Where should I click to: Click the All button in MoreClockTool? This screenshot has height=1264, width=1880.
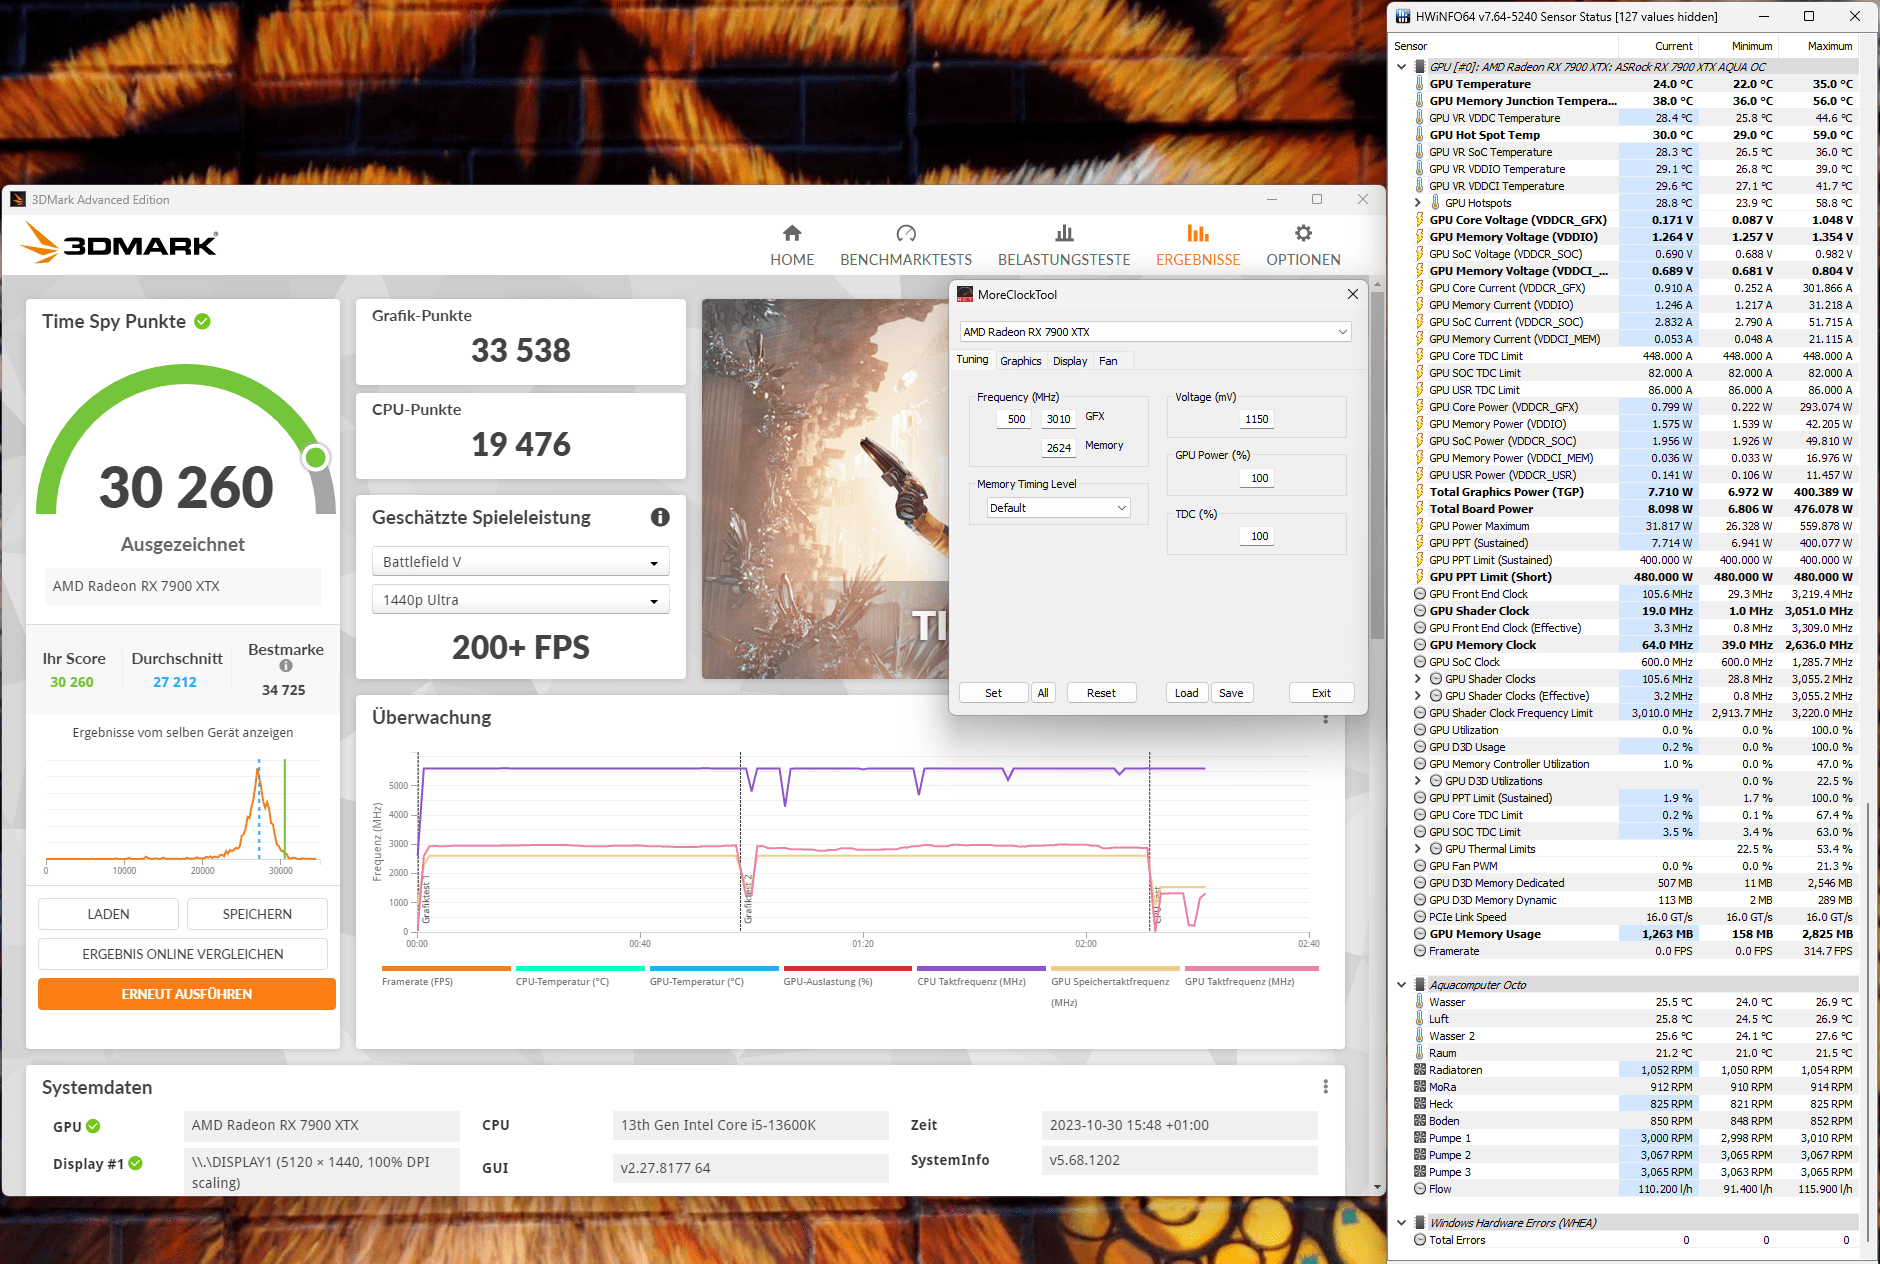click(1043, 693)
